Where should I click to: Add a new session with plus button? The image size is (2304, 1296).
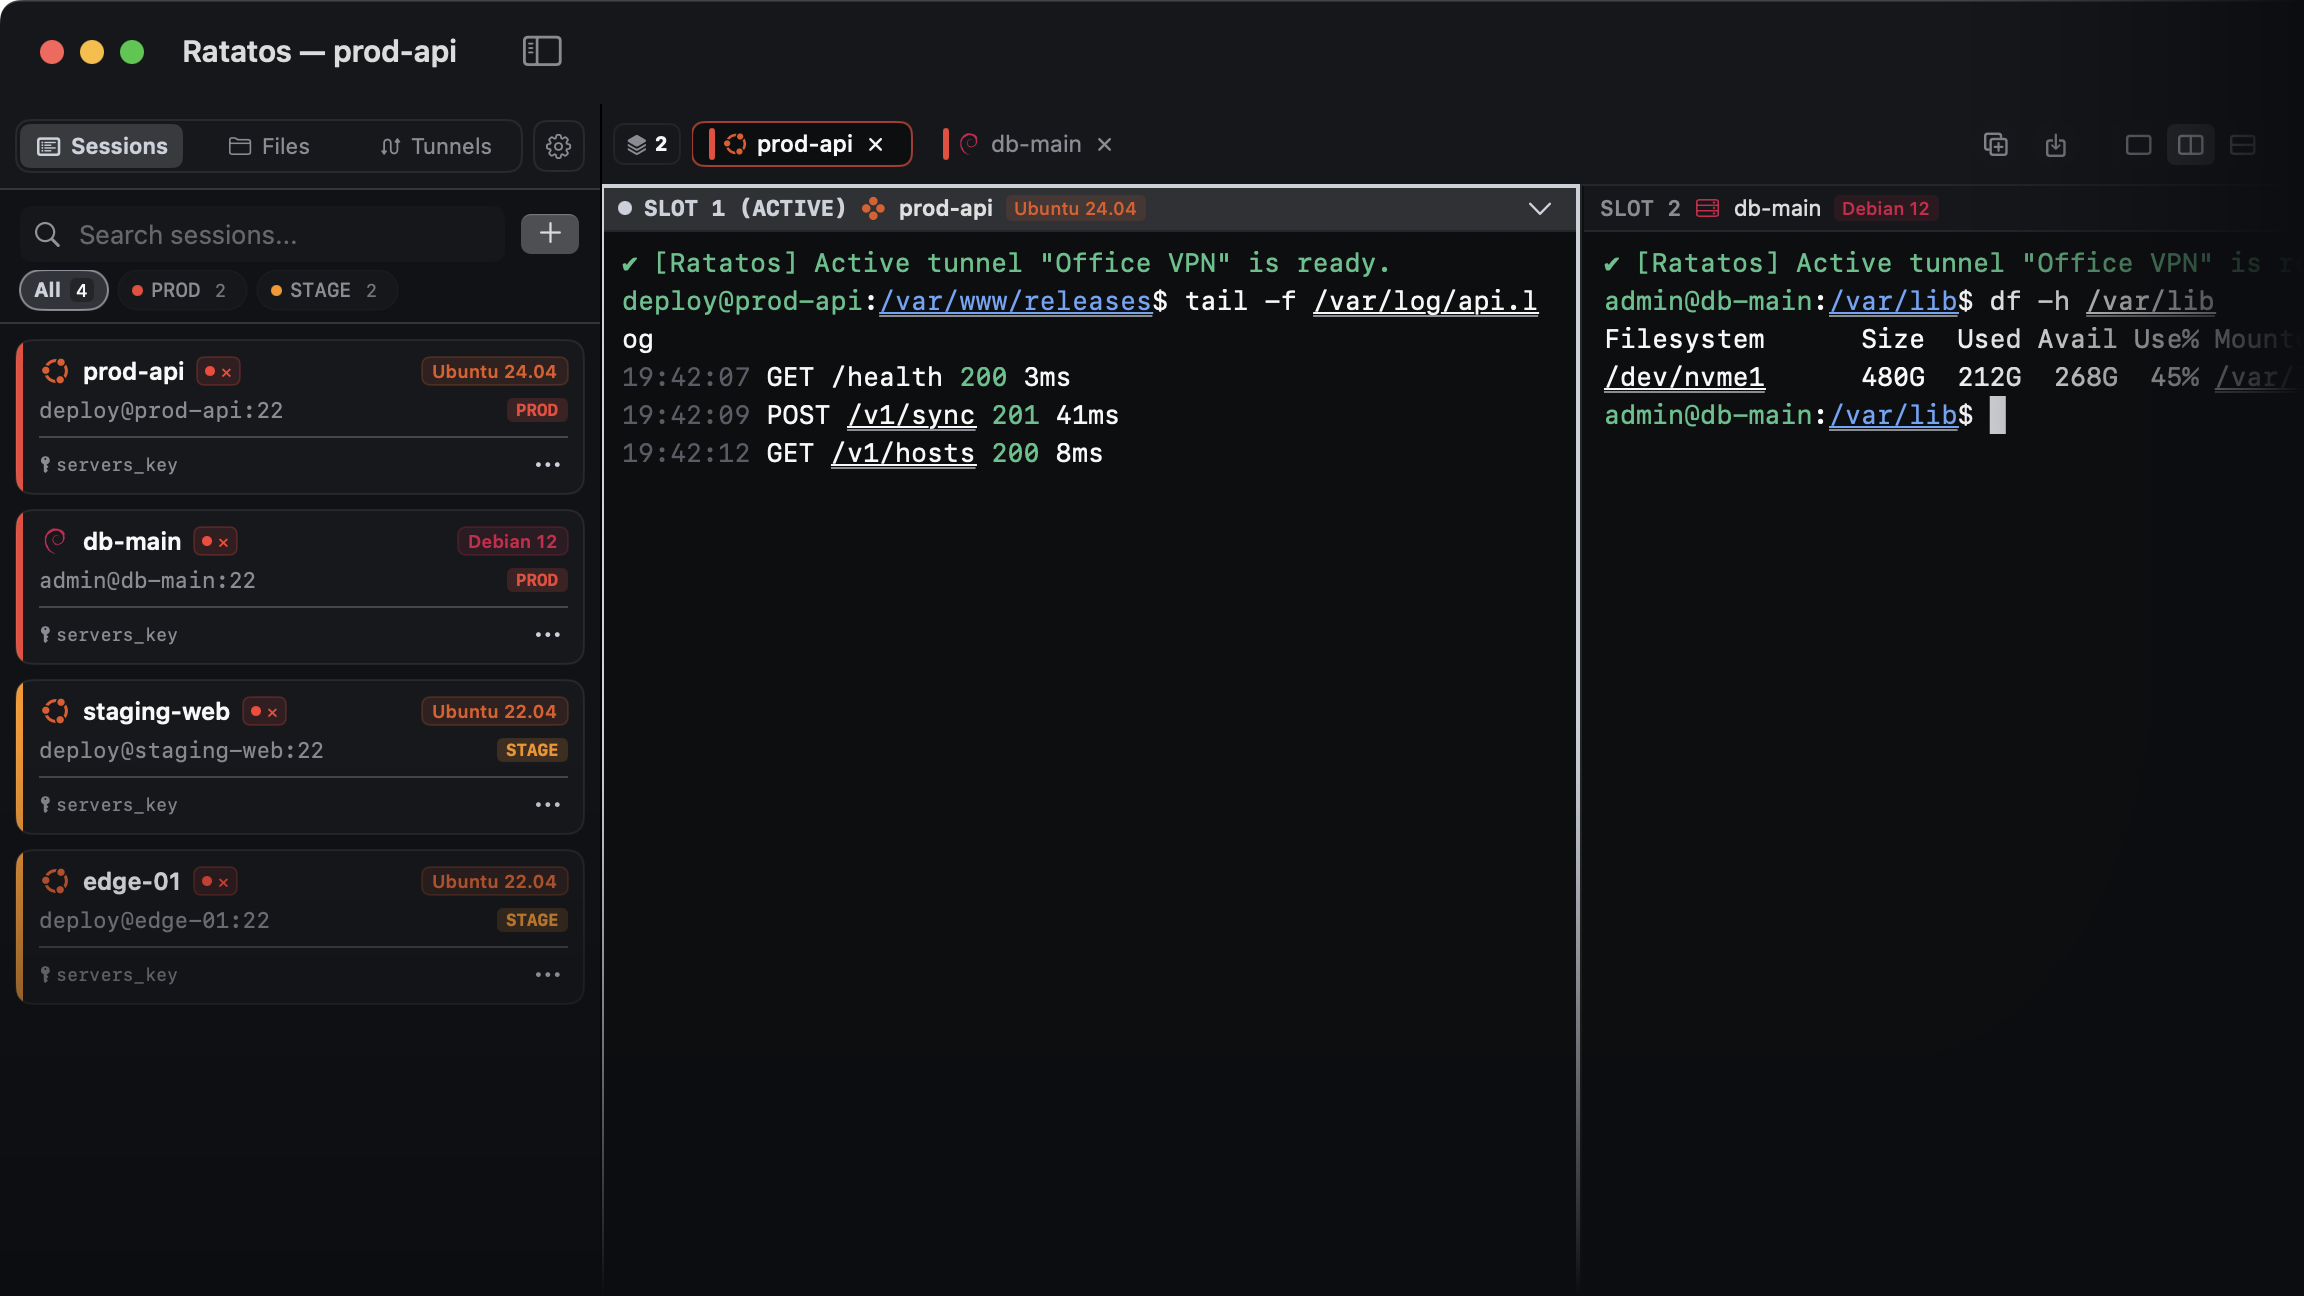(x=550, y=233)
